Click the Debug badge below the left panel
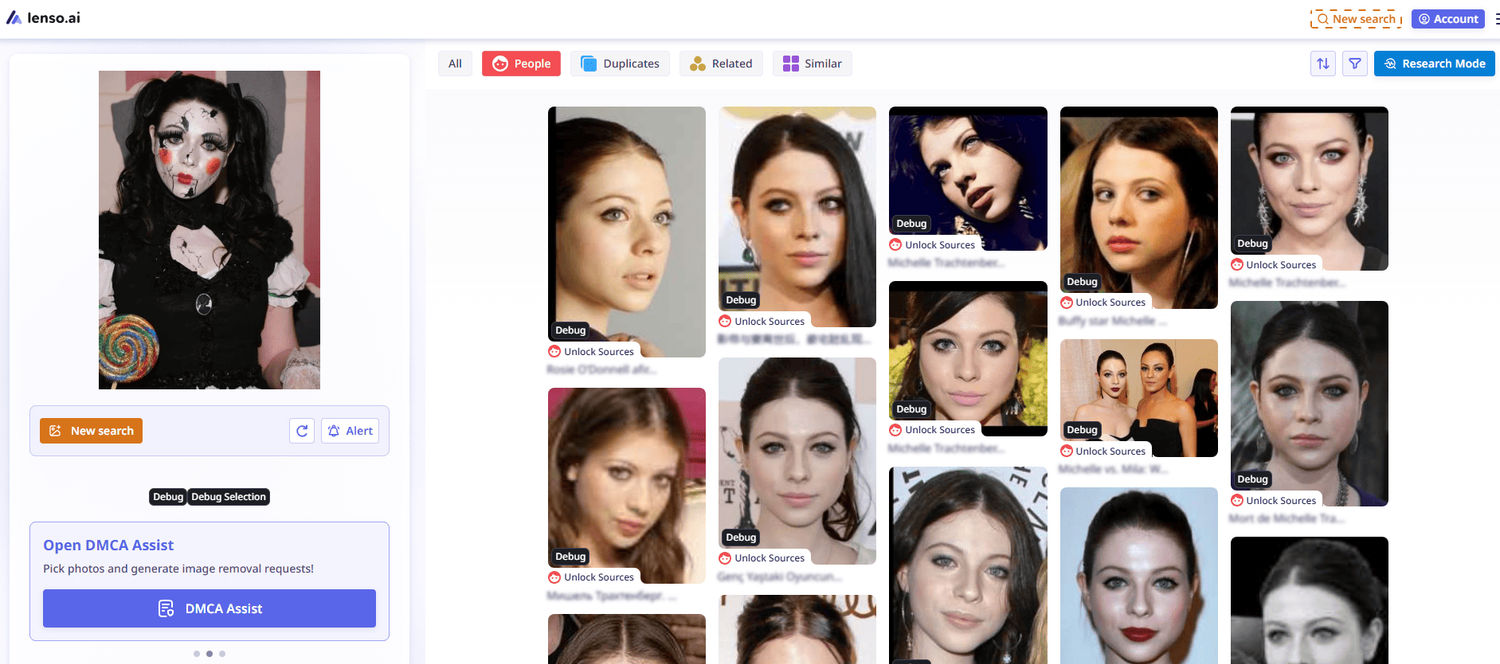Image resolution: width=1500 pixels, height=664 pixels. (x=168, y=497)
